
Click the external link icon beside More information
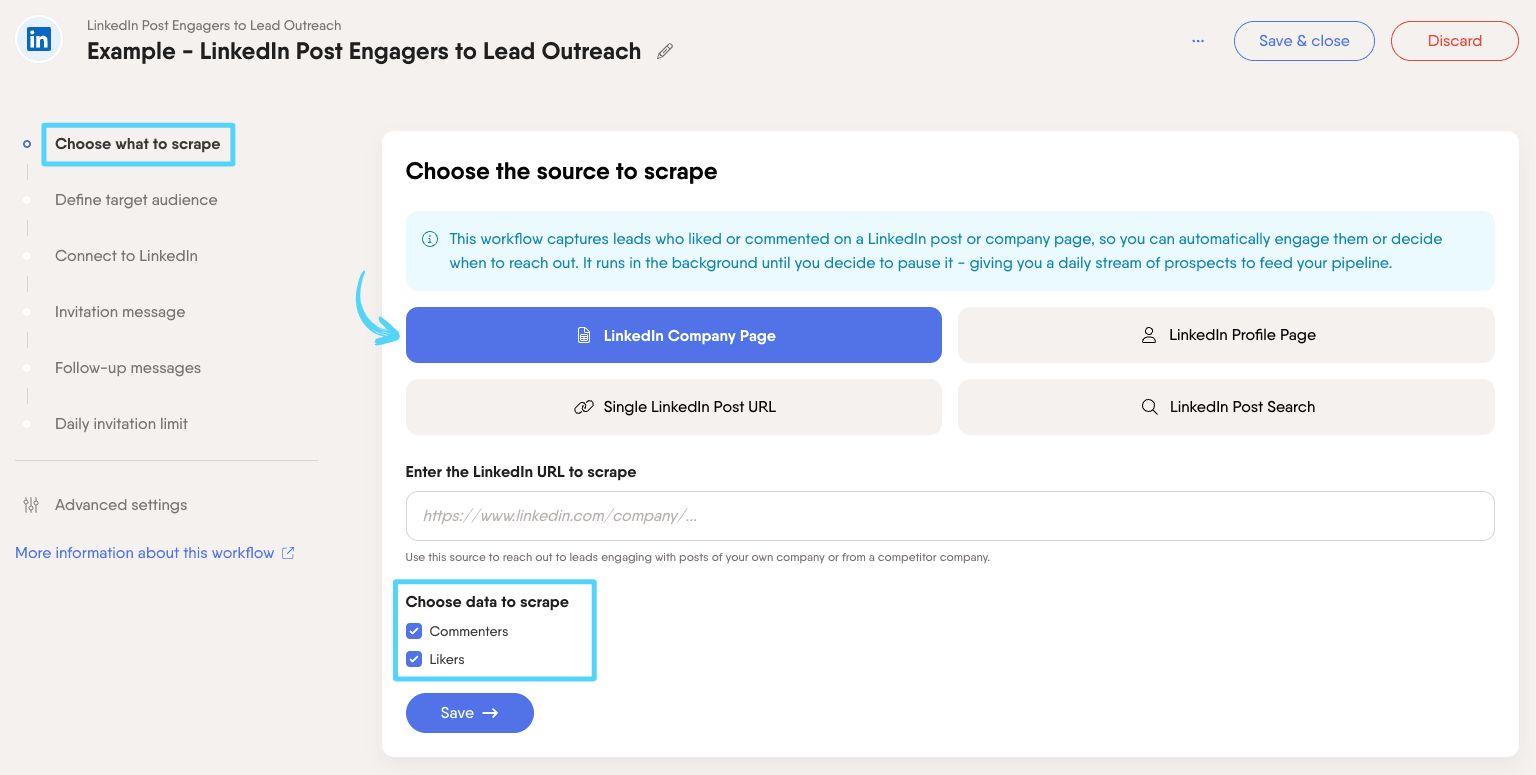pos(288,553)
